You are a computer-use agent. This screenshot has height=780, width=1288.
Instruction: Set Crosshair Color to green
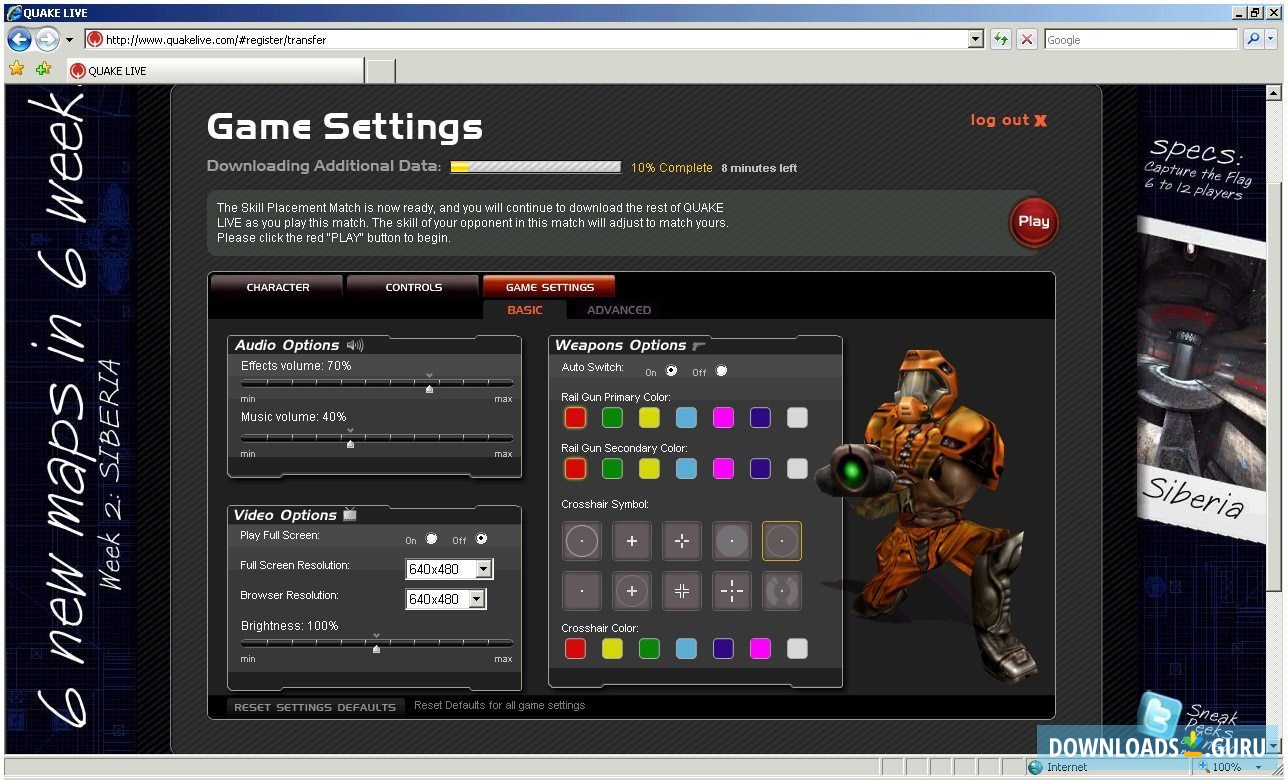(649, 648)
